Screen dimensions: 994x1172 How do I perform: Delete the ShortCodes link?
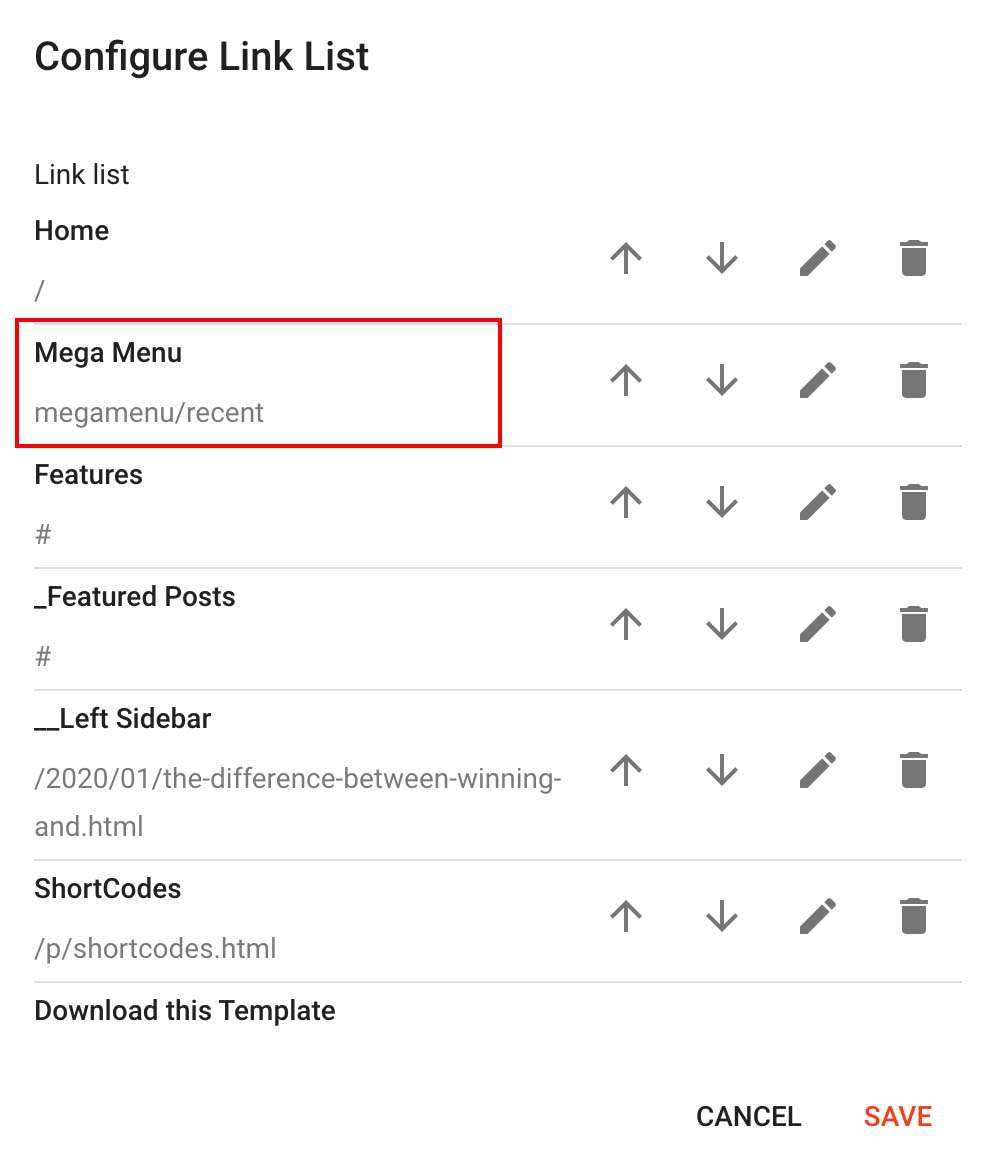(913, 916)
